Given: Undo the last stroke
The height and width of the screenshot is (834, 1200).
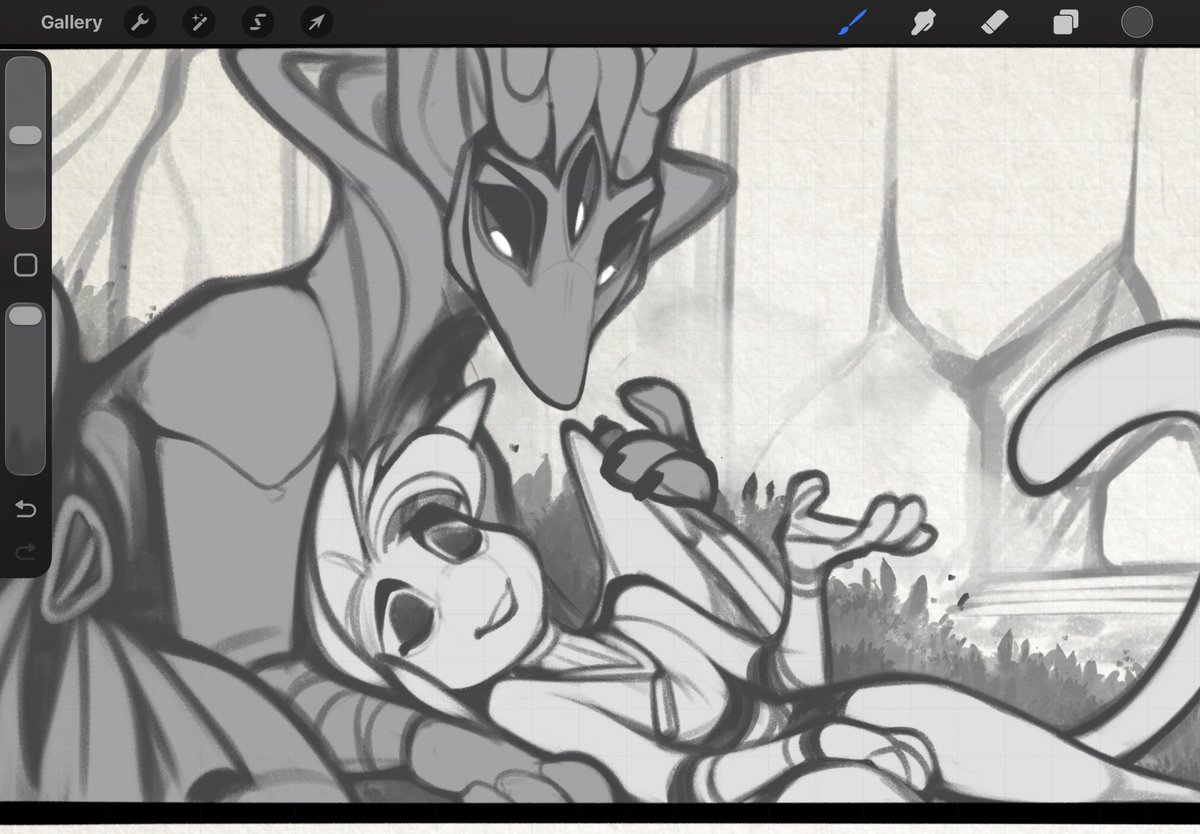Looking at the screenshot, I should tap(25, 510).
